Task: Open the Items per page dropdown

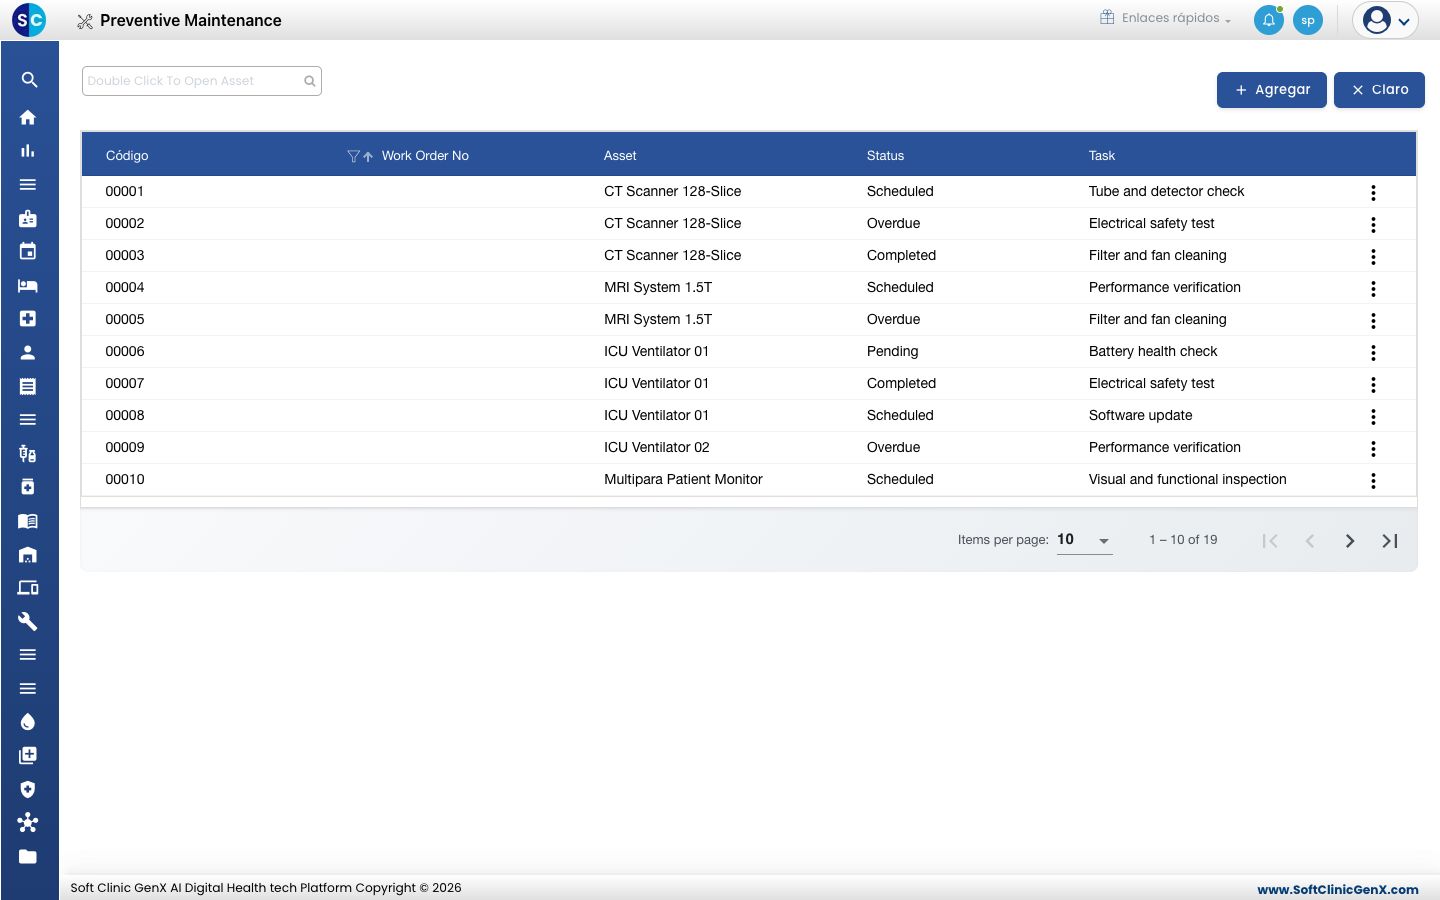Action: pos(1085,540)
